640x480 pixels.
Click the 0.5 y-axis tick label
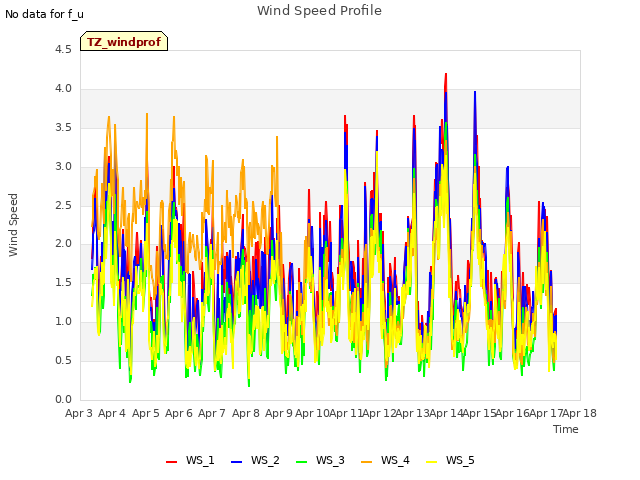point(63,360)
